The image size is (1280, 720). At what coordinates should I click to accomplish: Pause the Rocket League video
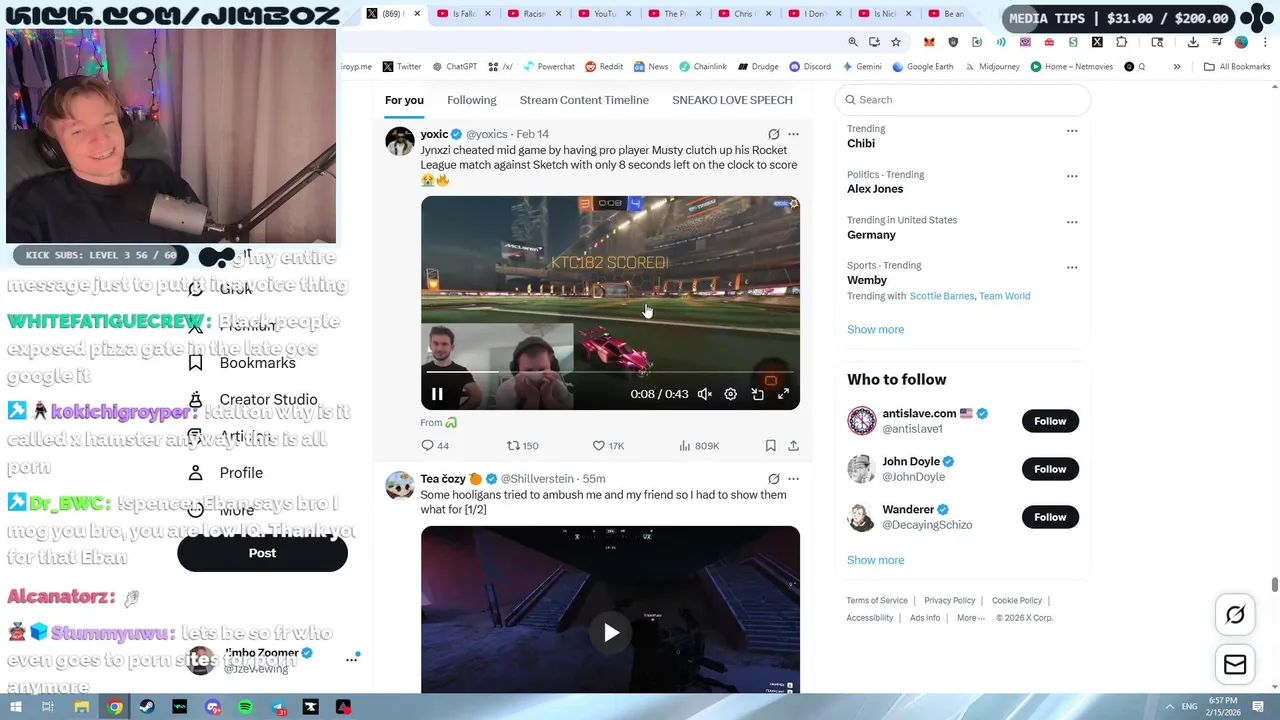coord(437,394)
